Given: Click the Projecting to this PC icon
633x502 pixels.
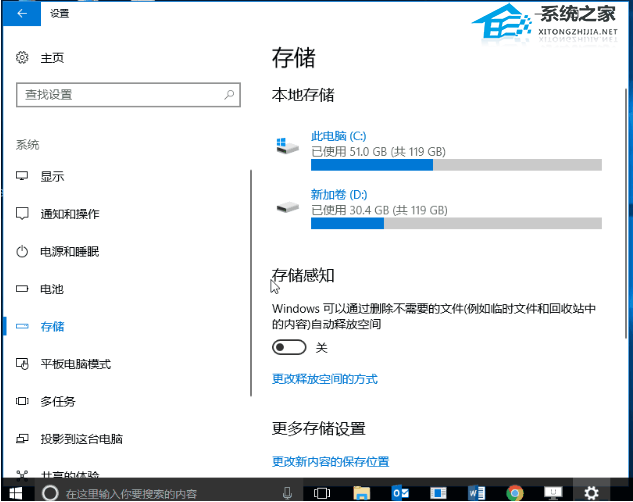Looking at the screenshot, I should click(22, 439).
